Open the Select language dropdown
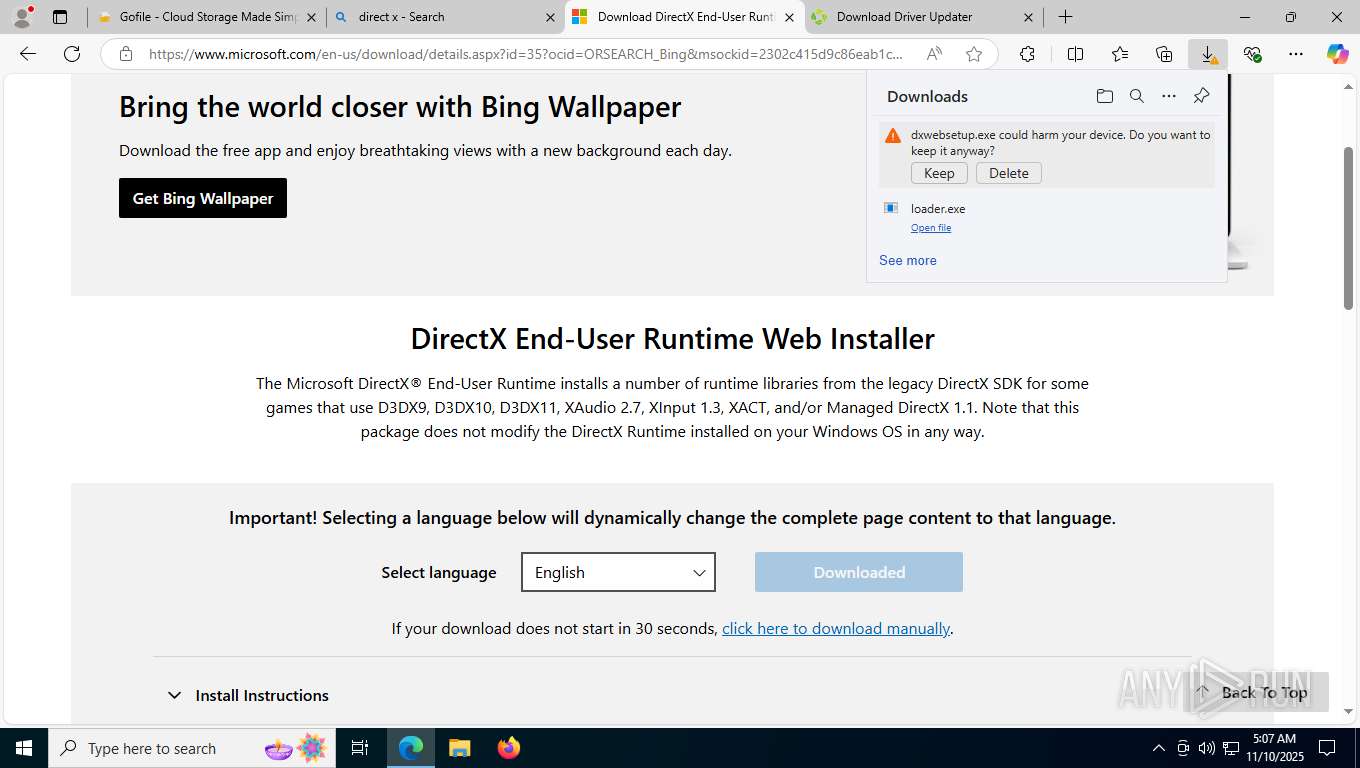 [x=618, y=572]
